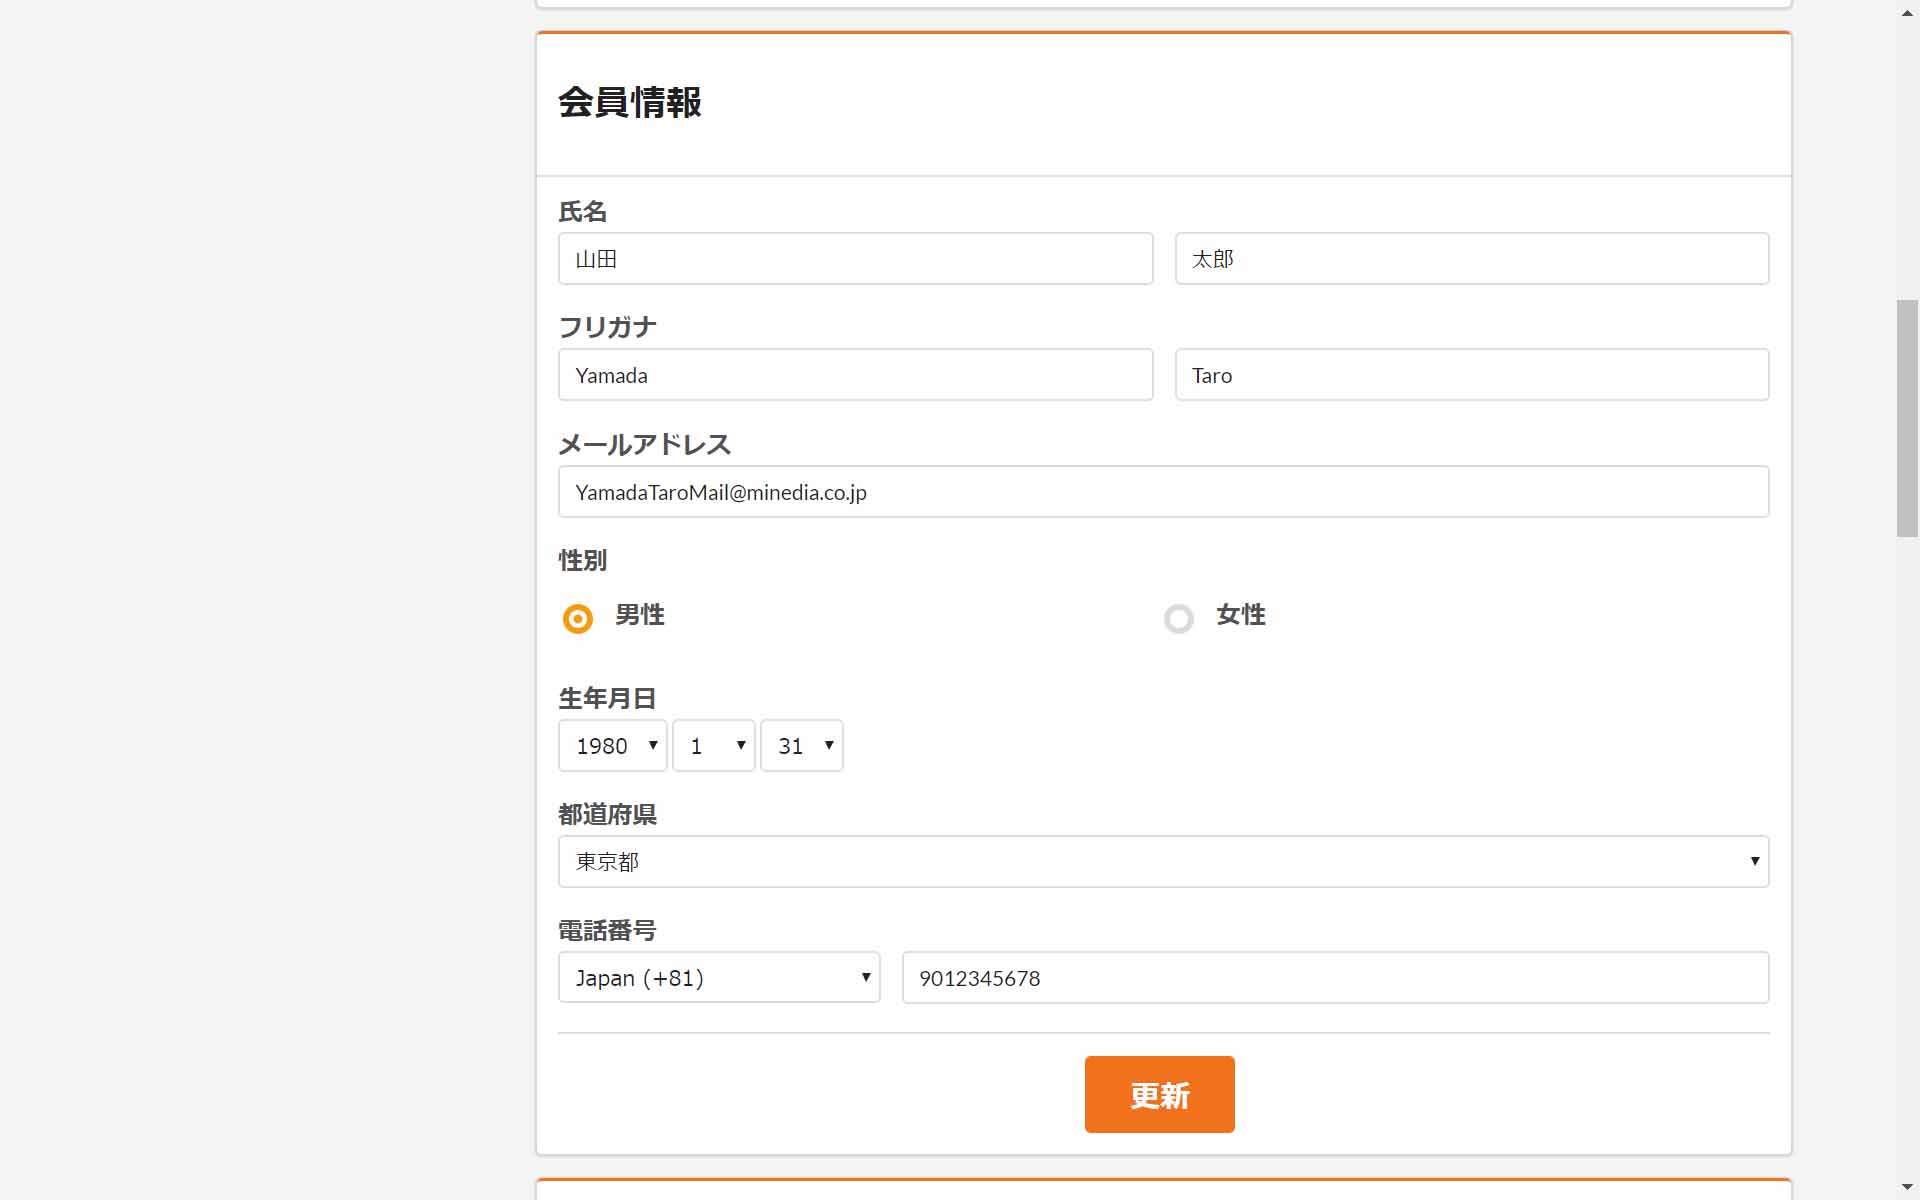Click the scrollbar up arrow
The image size is (1920, 1200).
point(1907,12)
